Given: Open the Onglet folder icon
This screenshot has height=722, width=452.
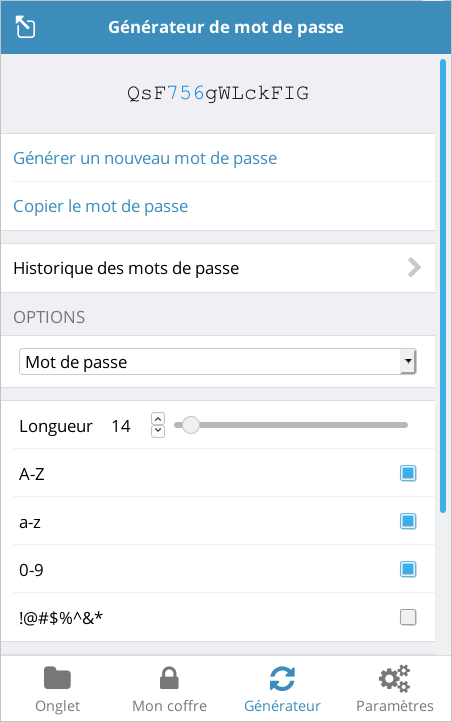Looking at the screenshot, I should (57, 678).
